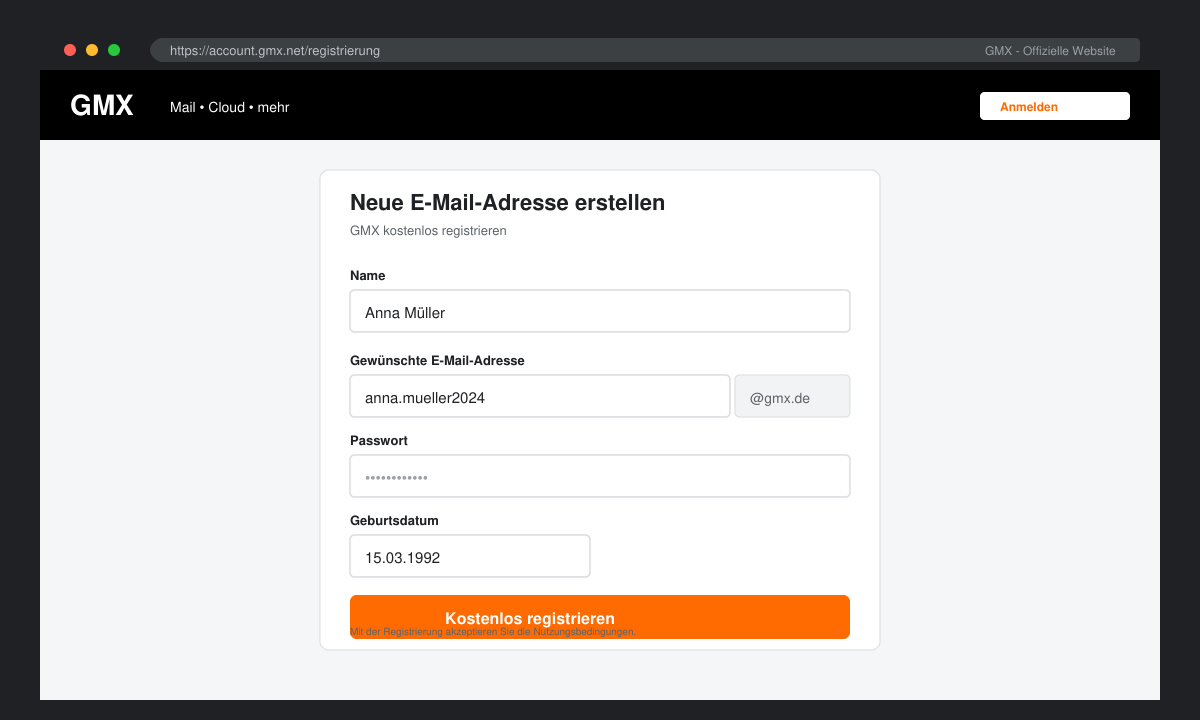The width and height of the screenshot is (1200, 720).
Task: Click the desired email address field
Action: point(540,396)
